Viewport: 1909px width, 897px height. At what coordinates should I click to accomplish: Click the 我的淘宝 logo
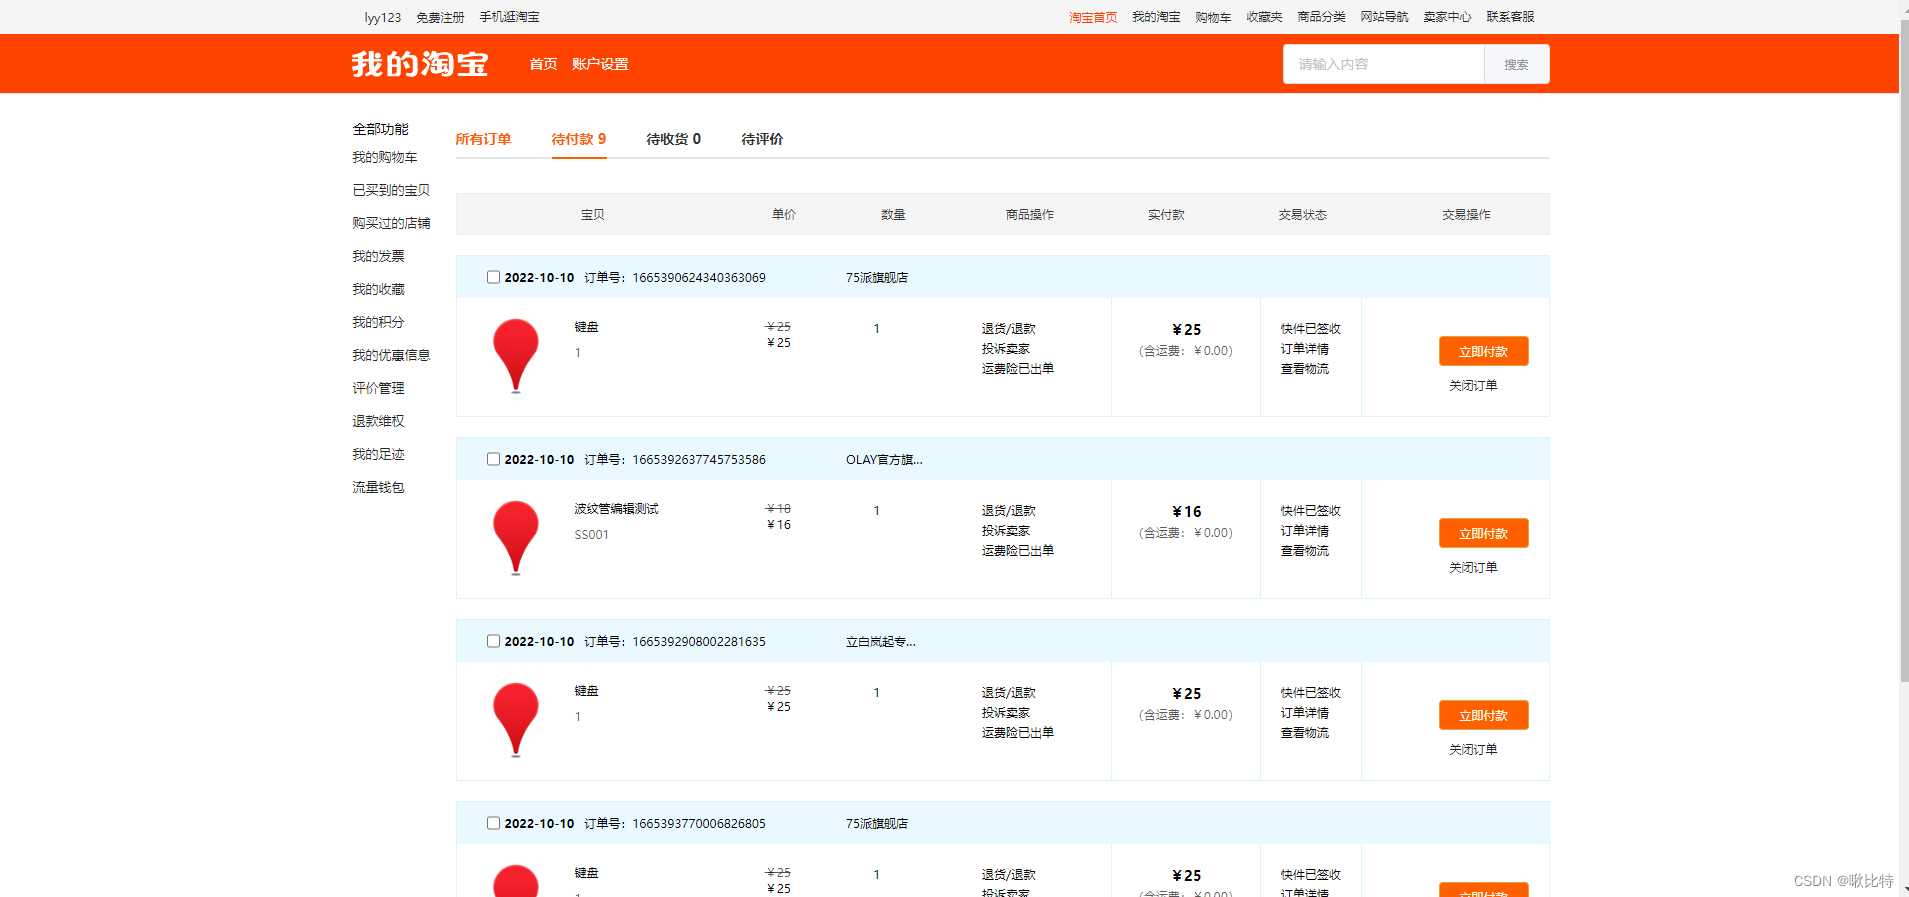pos(420,64)
